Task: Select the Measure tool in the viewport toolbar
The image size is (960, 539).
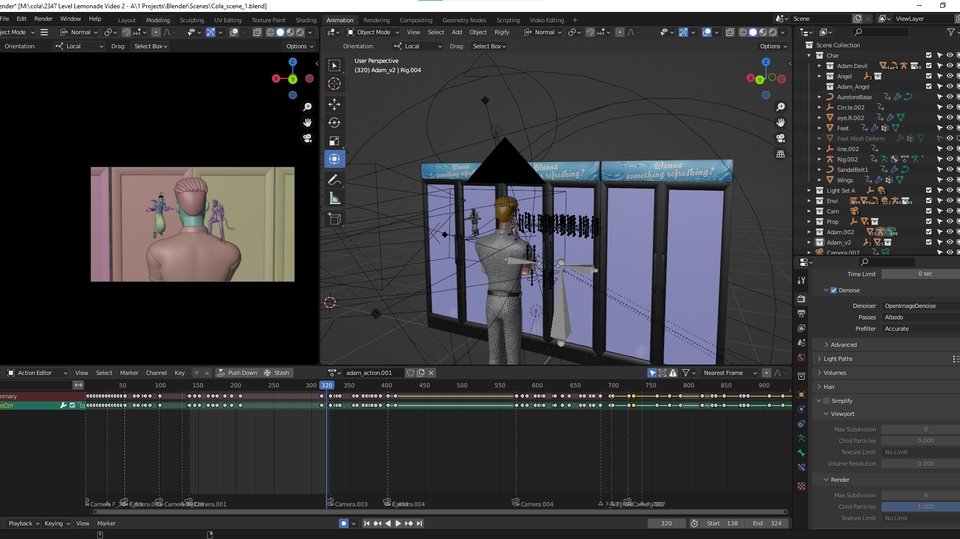Action: click(x=334, y=198)
